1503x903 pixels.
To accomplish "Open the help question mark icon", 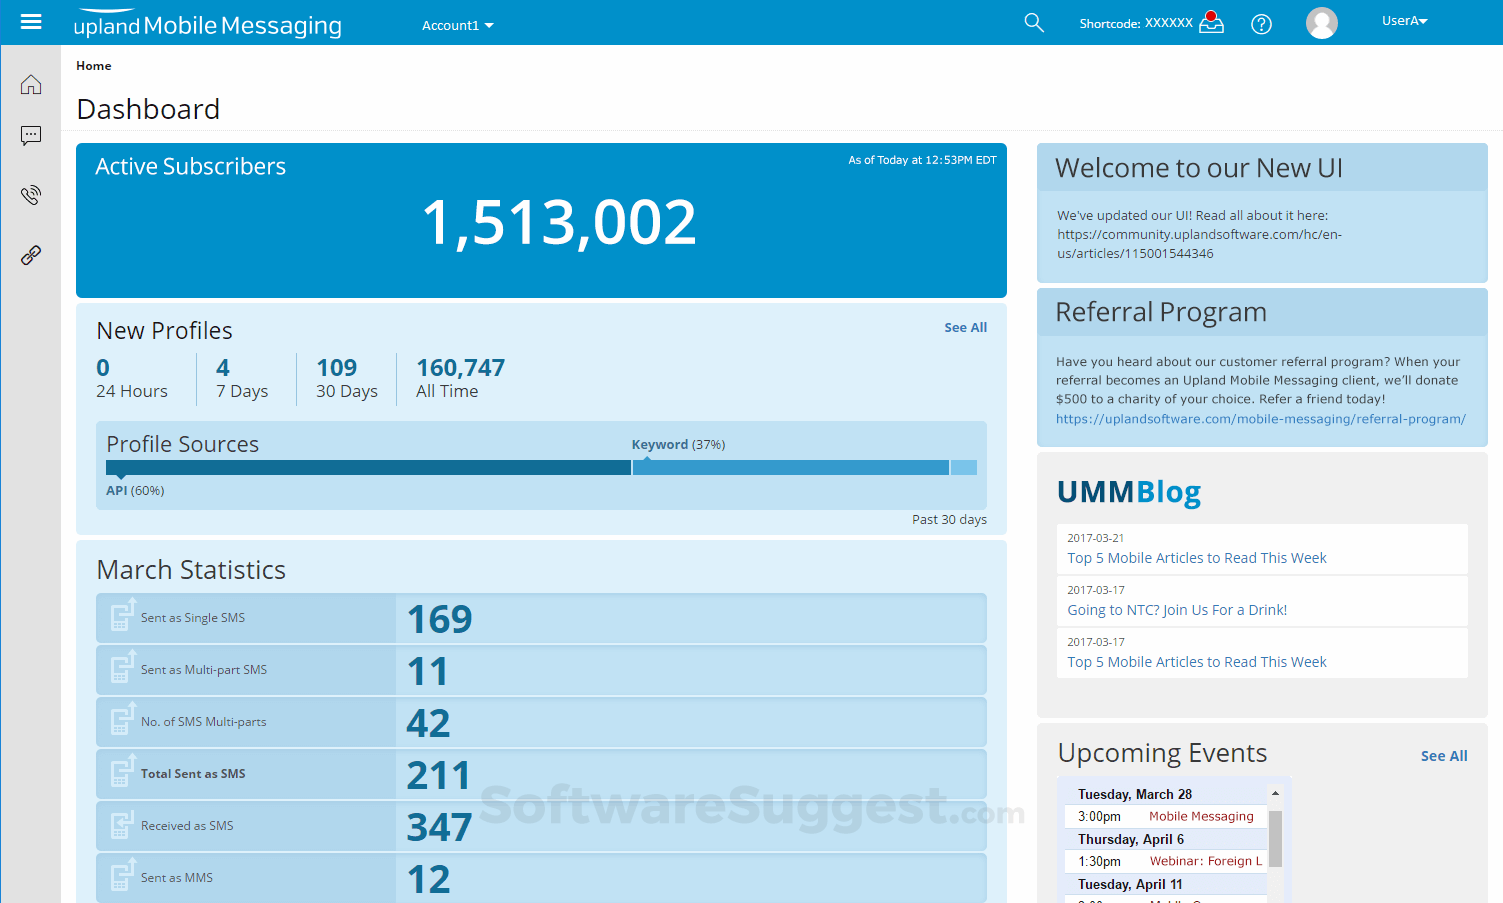I will pyautogui.click(x=1262, y=24).
